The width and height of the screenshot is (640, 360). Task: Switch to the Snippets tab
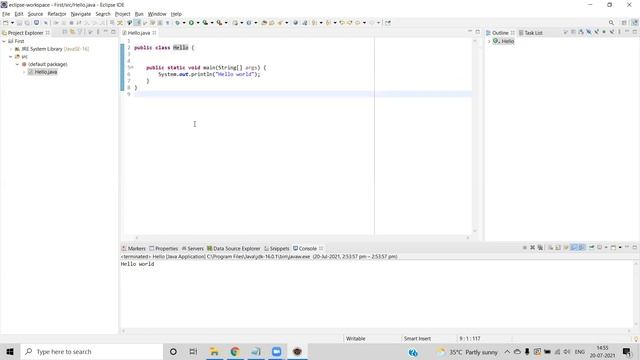click(277, 248)
